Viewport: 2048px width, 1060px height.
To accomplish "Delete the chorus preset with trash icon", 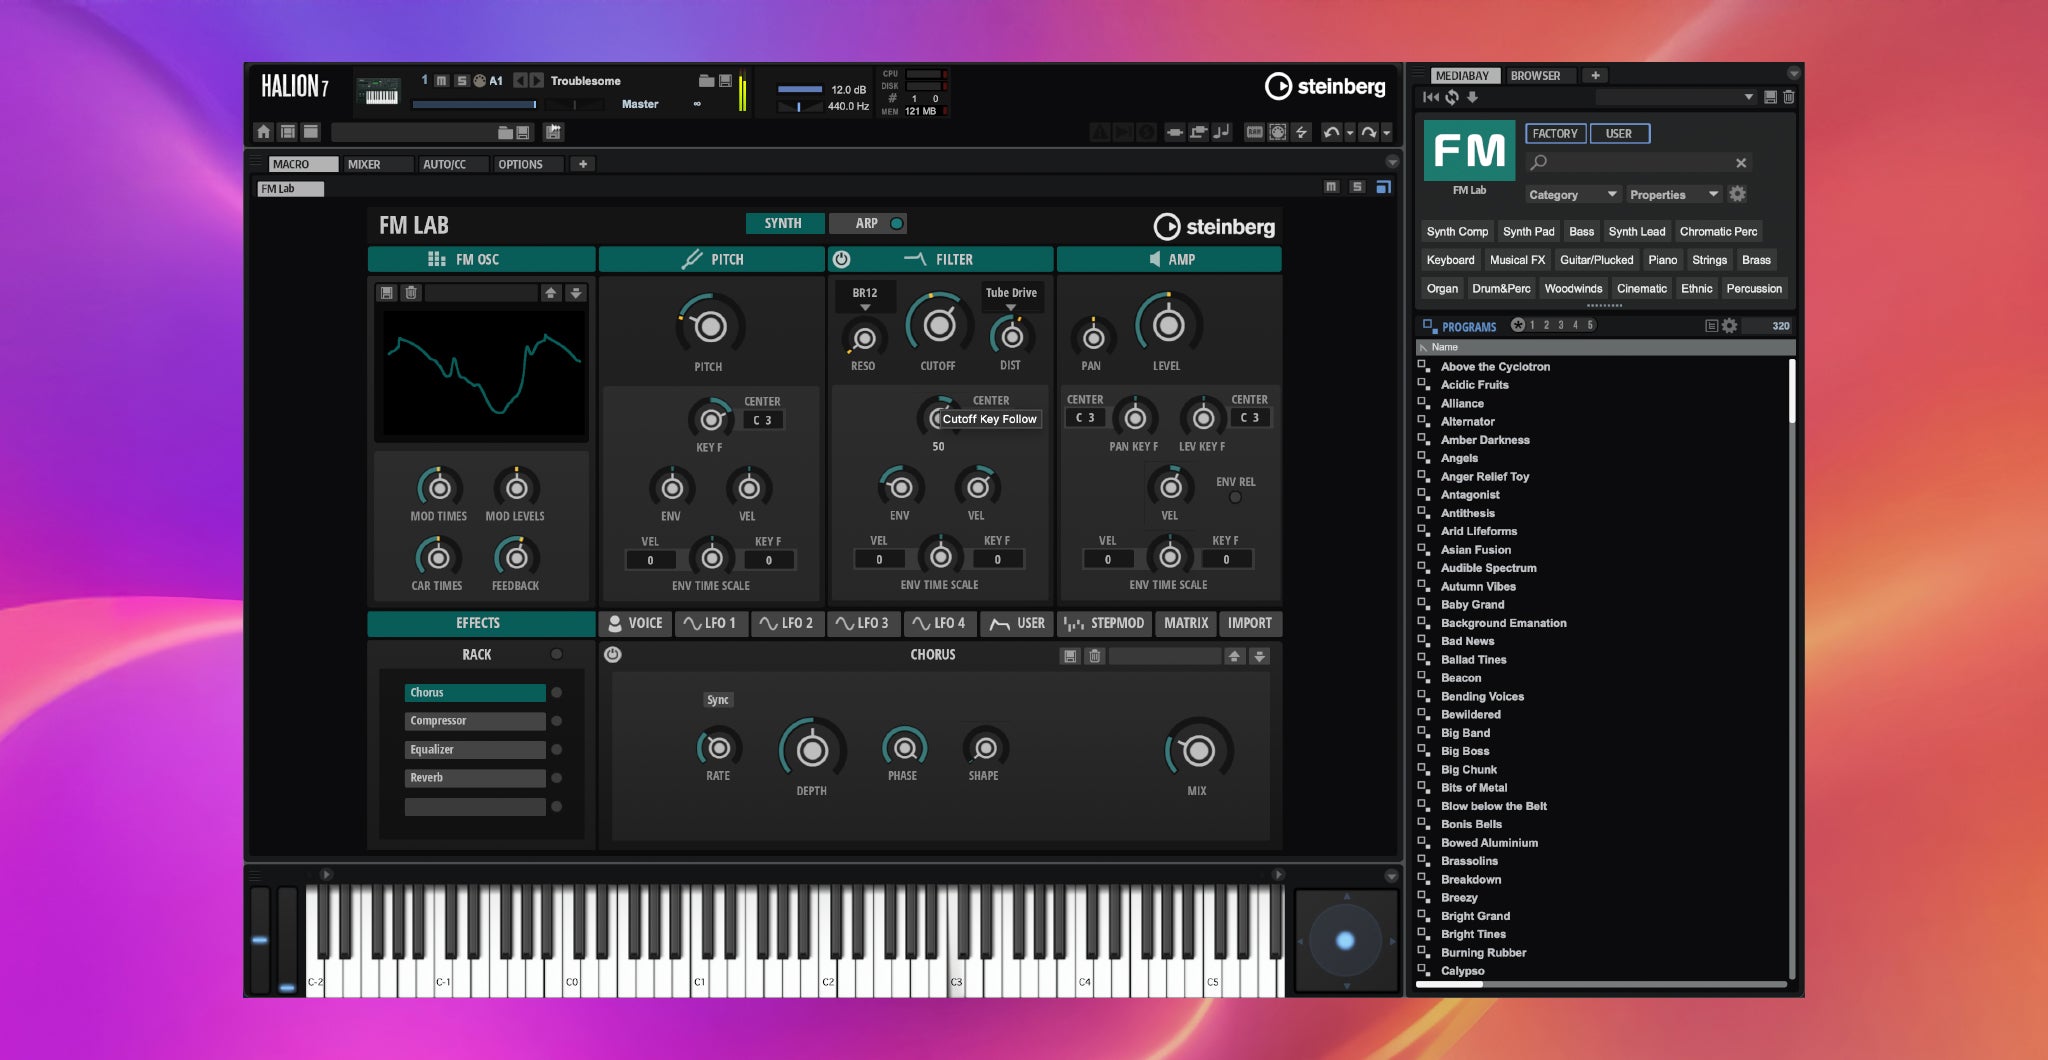I will pyautogui.click(x=1094, y=656).
